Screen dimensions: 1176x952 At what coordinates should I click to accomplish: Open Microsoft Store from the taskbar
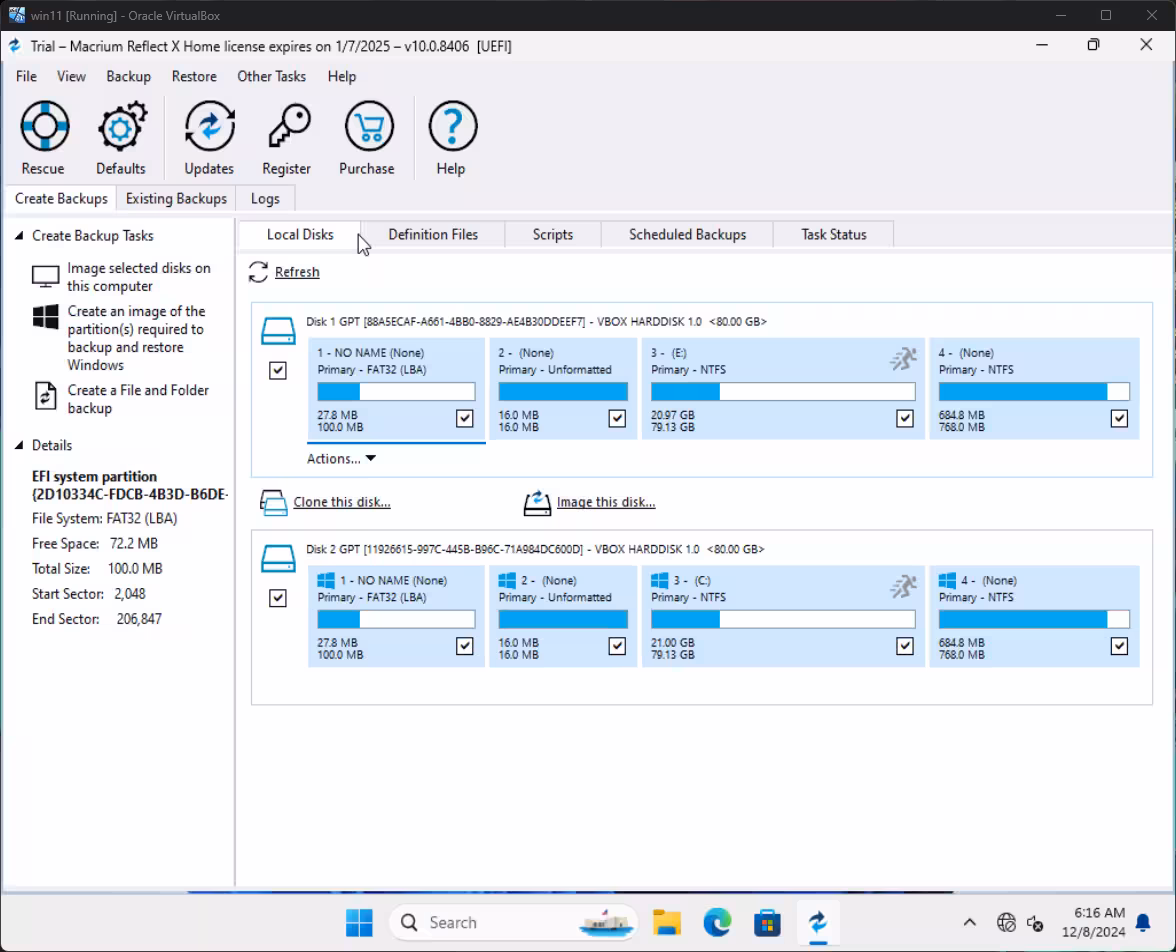click(767, 923)
